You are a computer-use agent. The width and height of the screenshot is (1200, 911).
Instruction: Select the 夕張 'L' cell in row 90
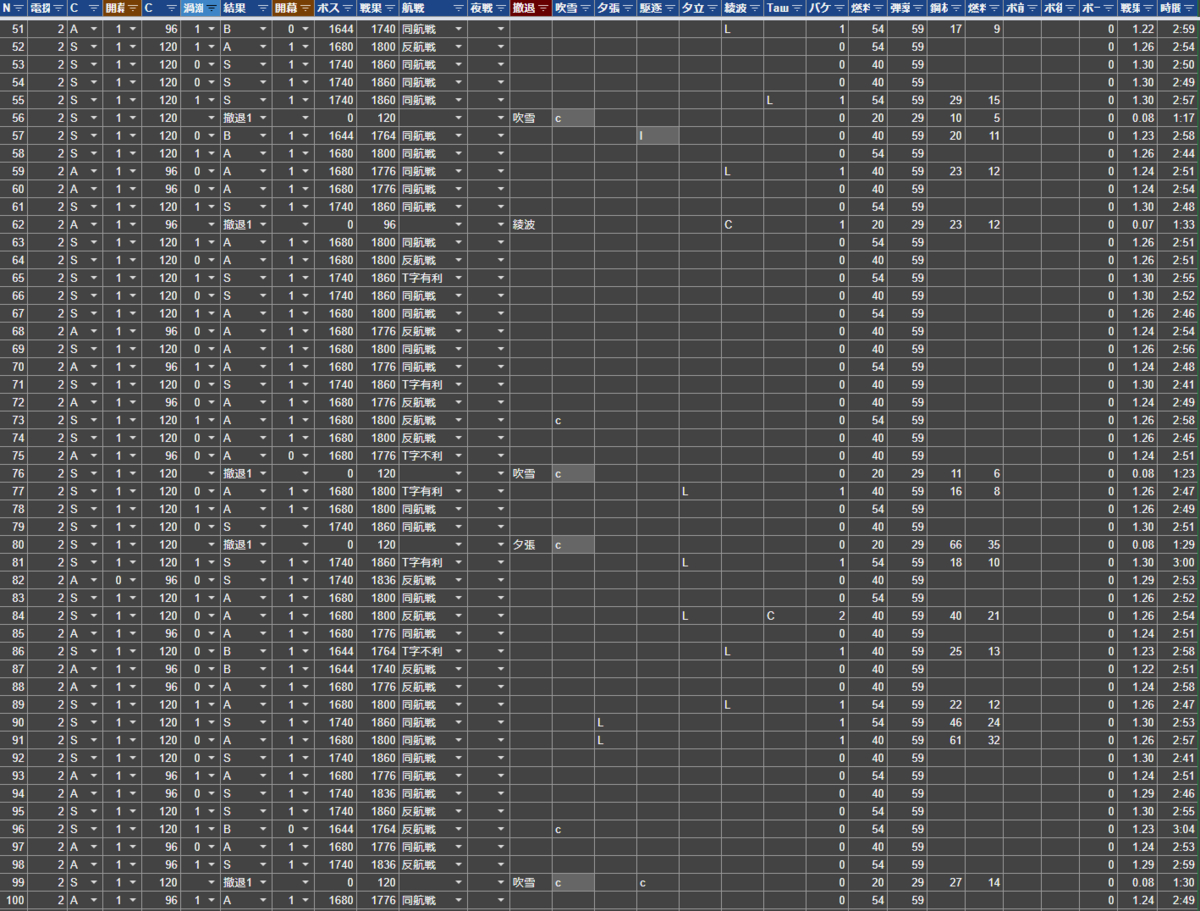point(615,723)
